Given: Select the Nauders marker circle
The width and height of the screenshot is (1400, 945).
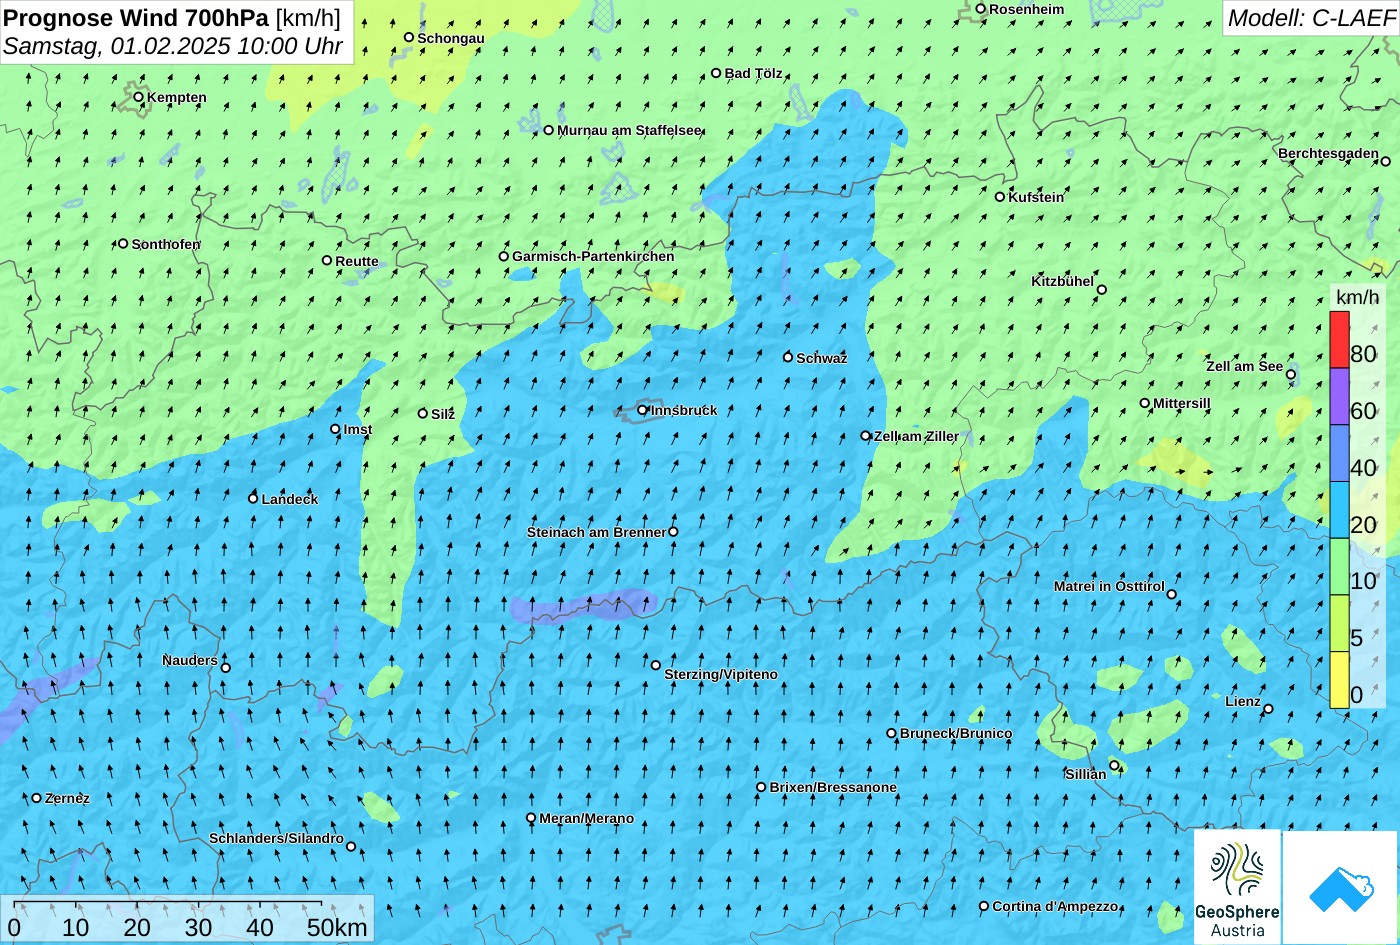Looking at the screenshot, I should [x=226, y=668].
